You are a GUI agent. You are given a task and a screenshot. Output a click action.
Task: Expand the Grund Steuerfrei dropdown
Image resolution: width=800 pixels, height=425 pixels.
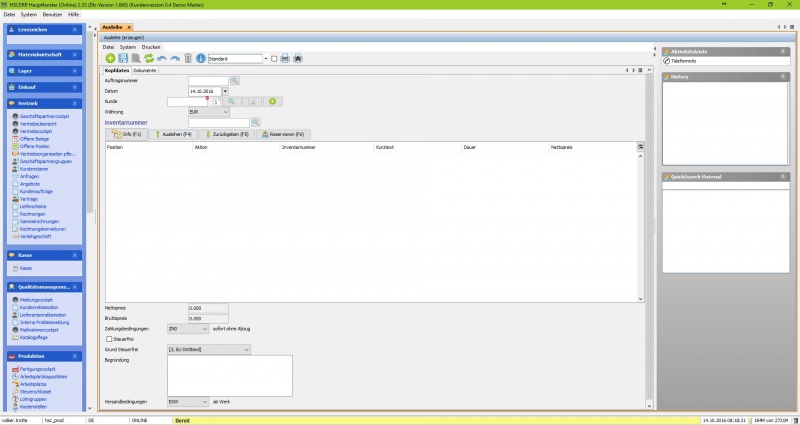pyautogui.click(x=246, y=349)
